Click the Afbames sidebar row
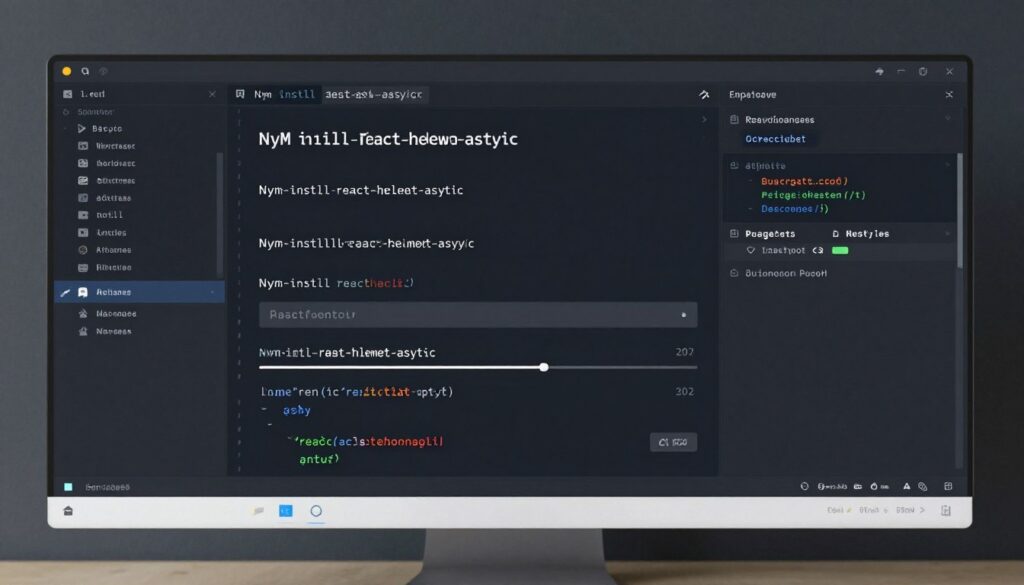Image resolution: width=1024 pixels, height=585 pixels. tap(114, 250)
